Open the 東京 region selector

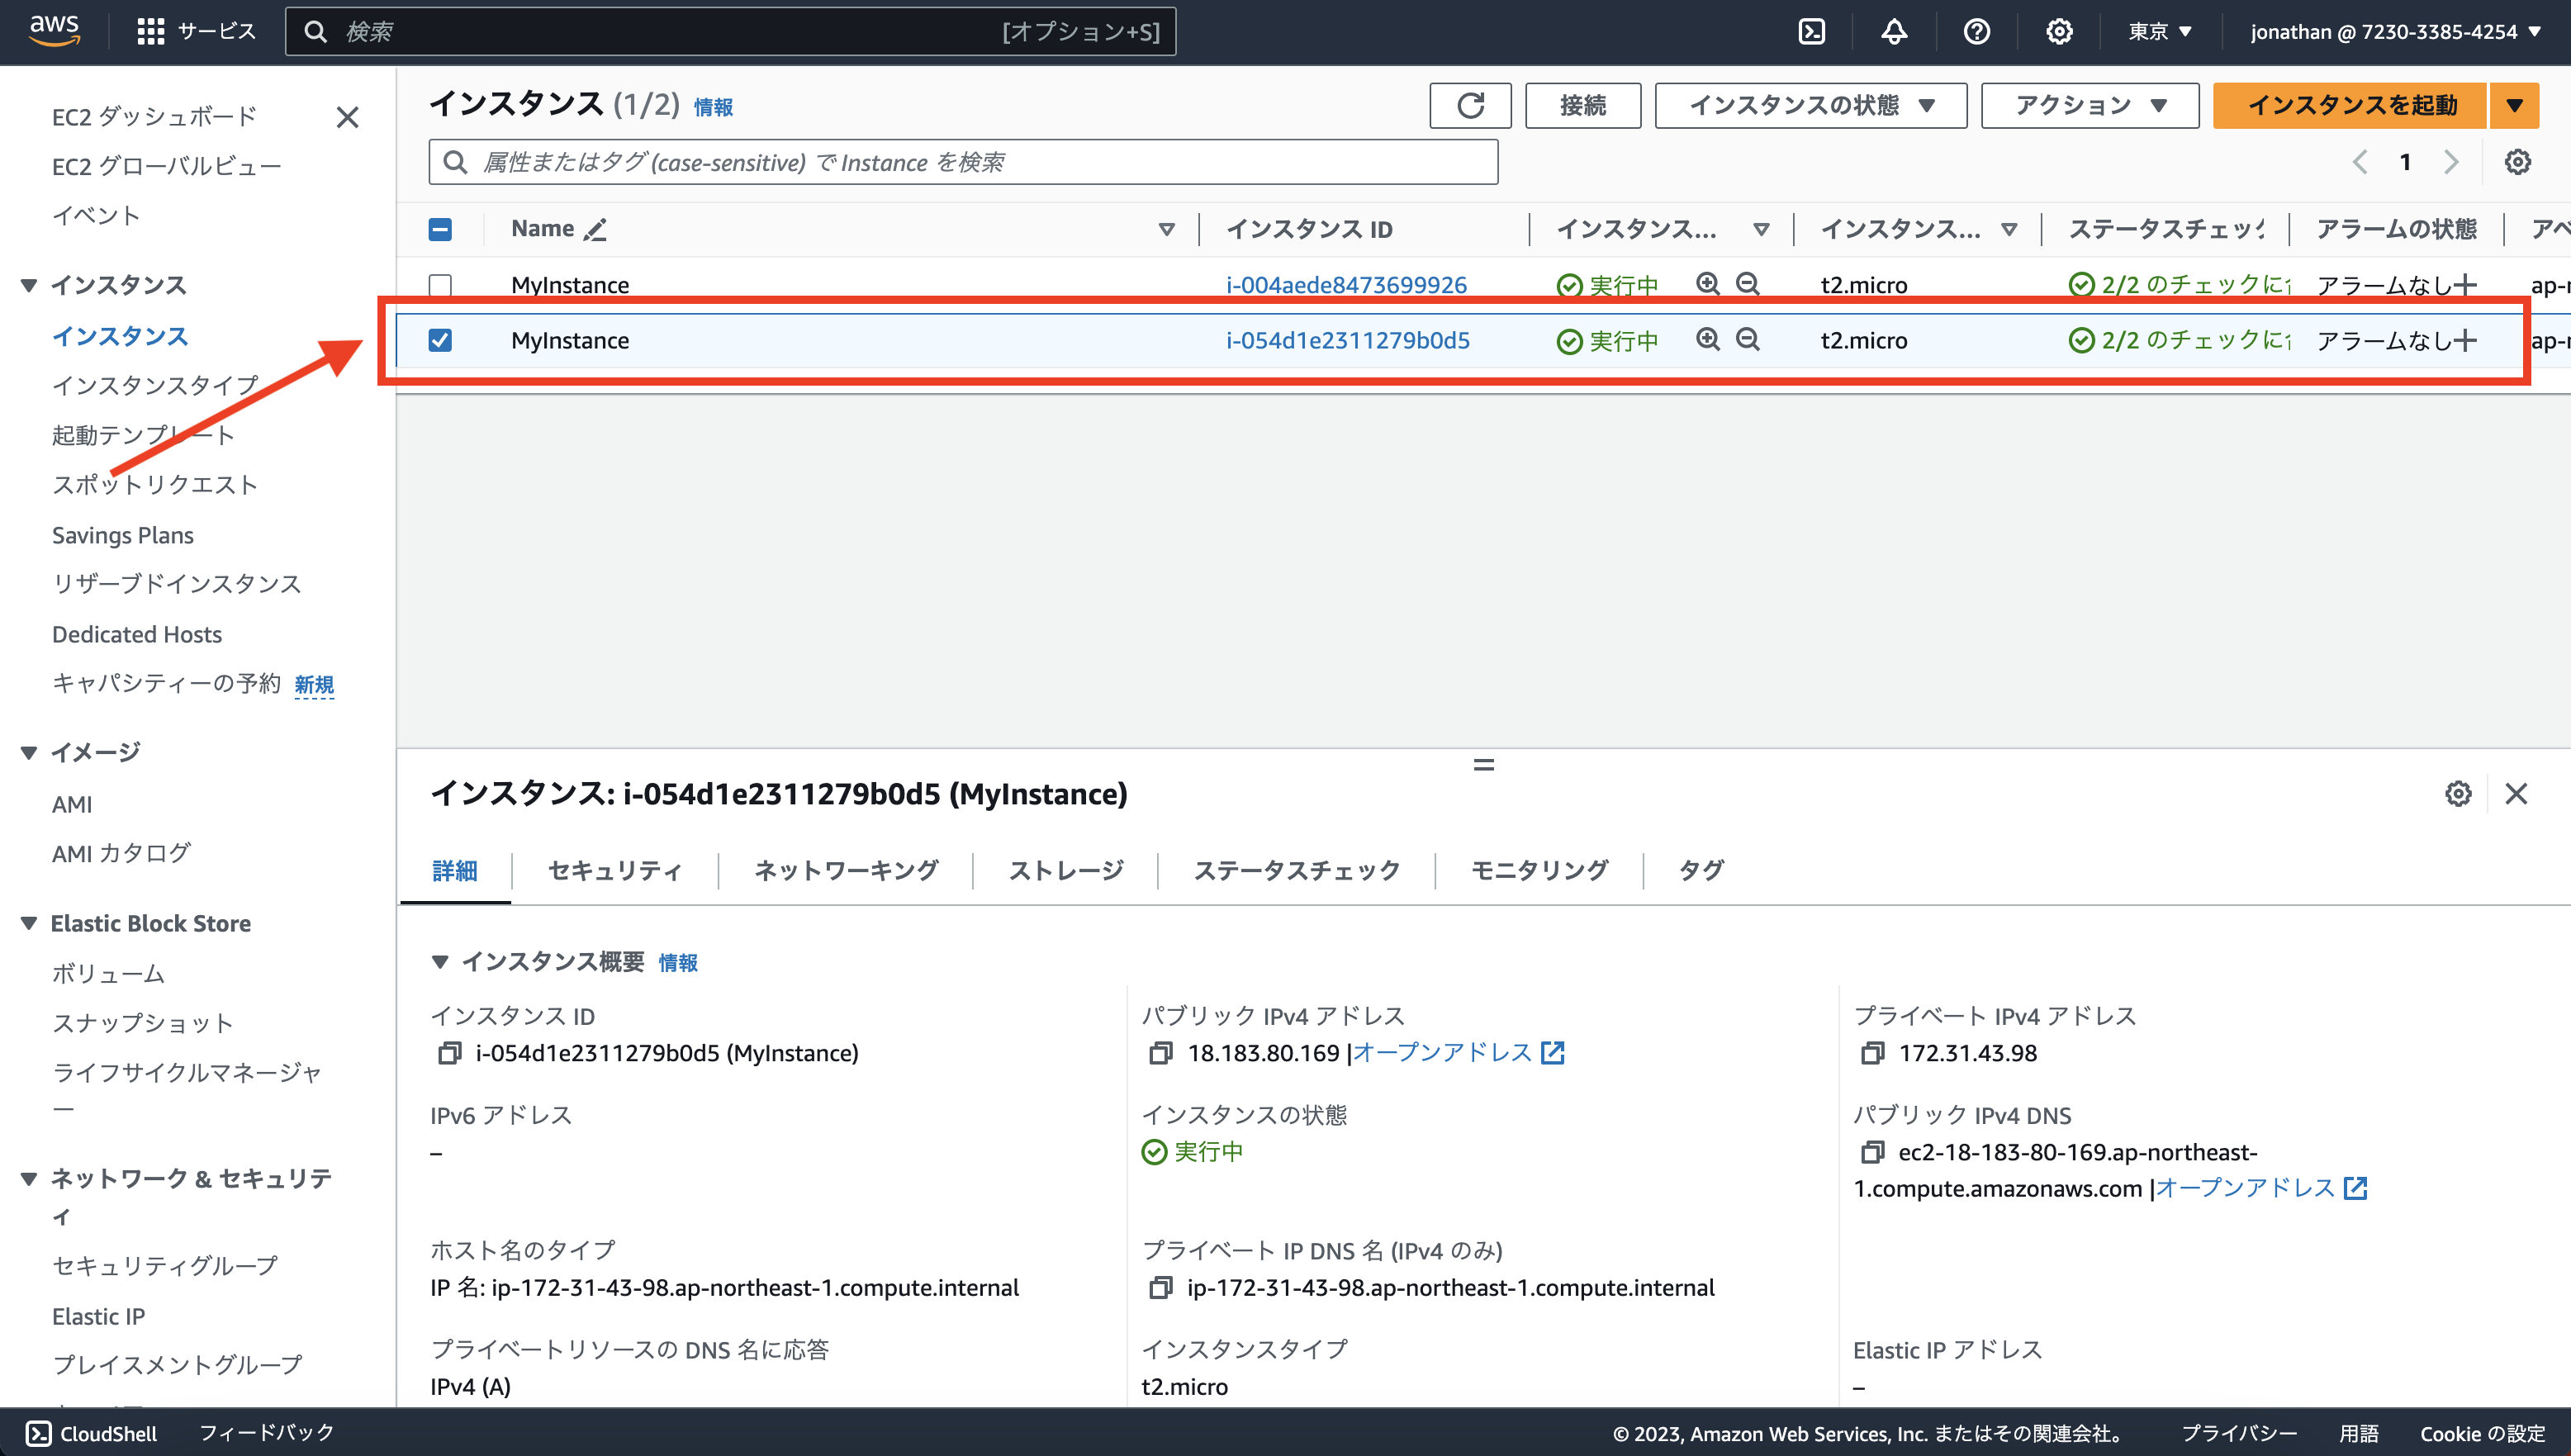2159,31
